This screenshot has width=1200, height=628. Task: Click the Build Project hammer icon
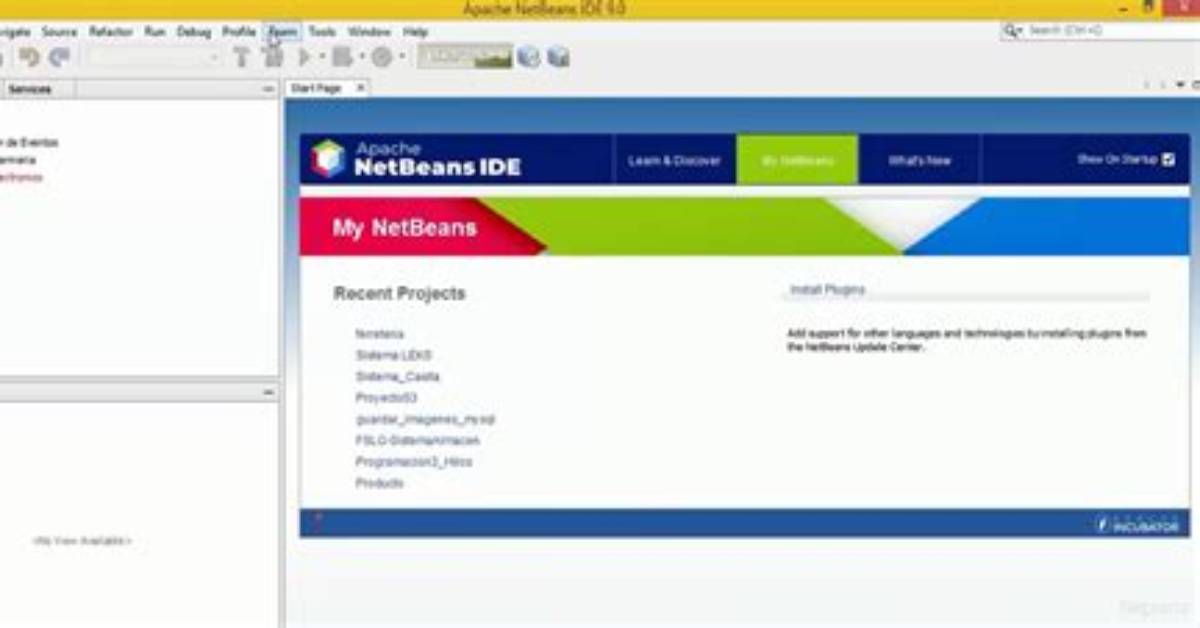pos(241,57)
